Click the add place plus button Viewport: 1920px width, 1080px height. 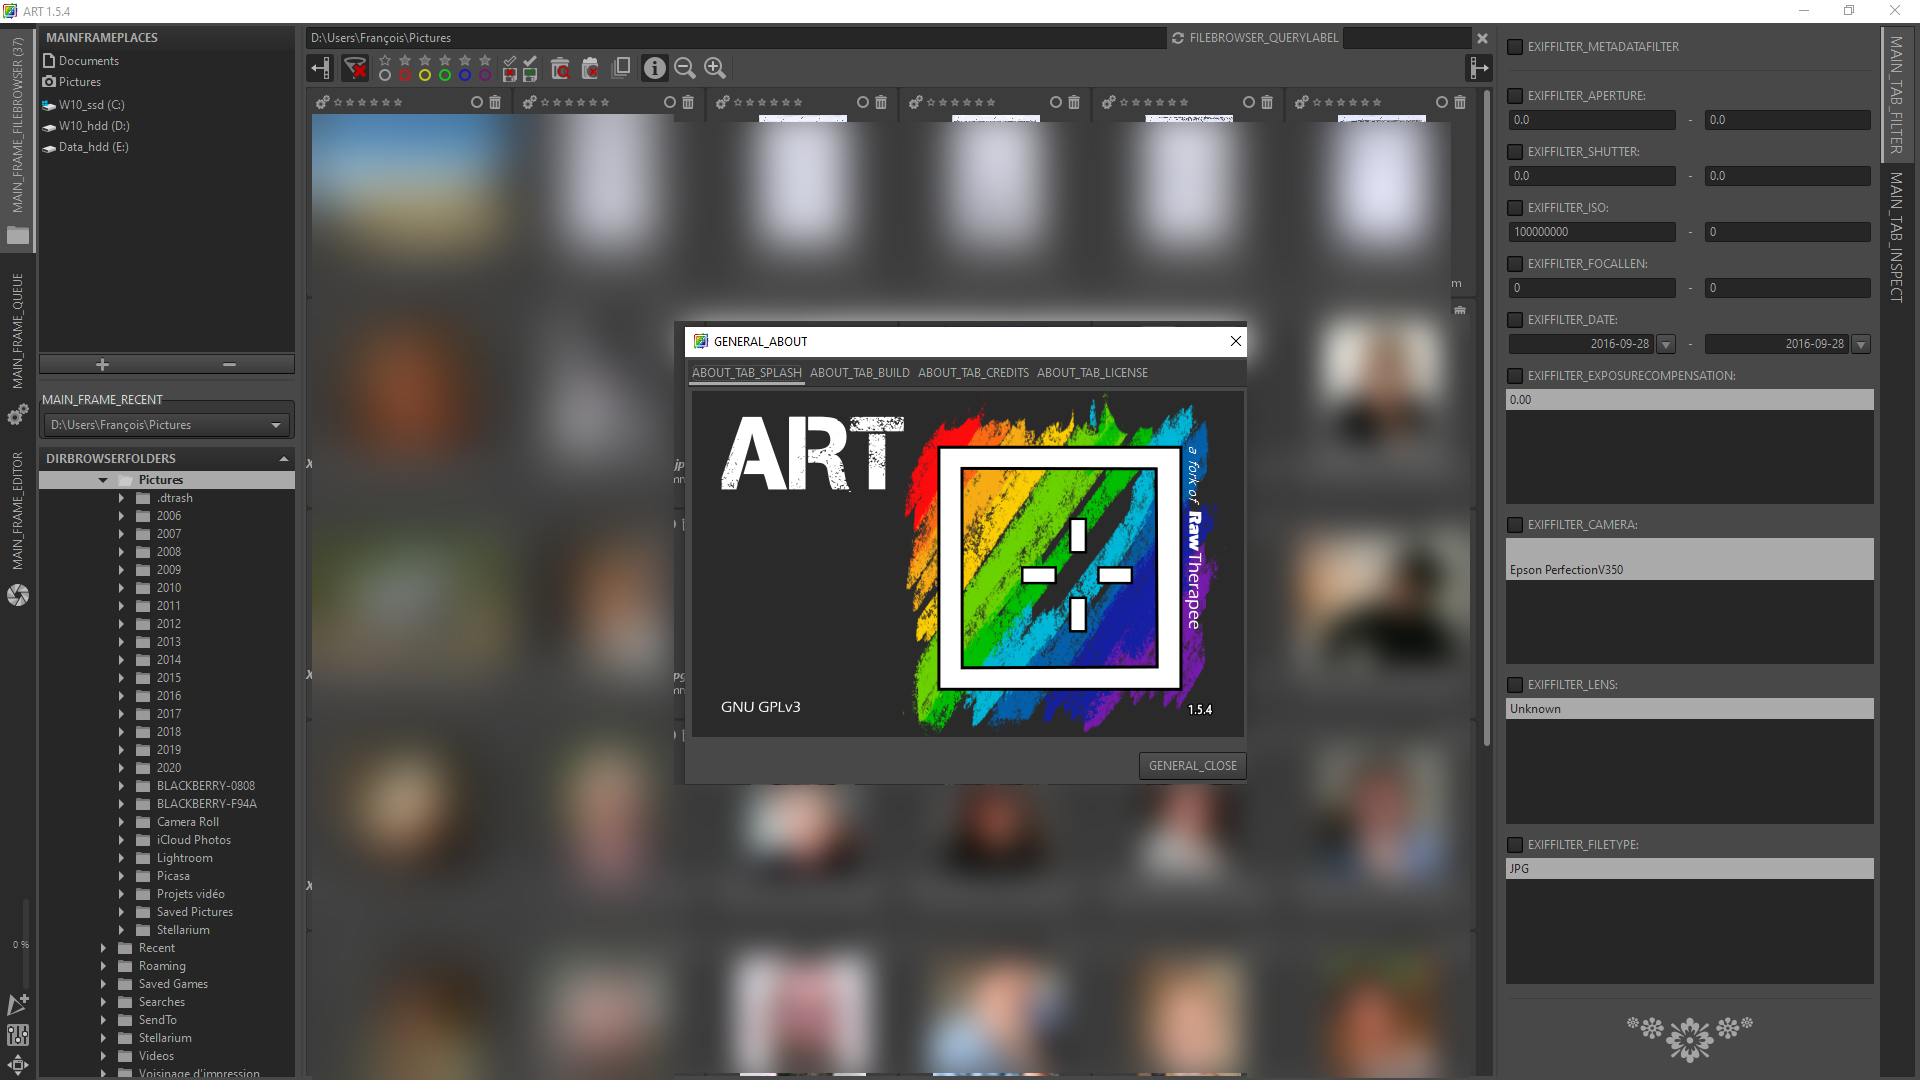point(102,365)
